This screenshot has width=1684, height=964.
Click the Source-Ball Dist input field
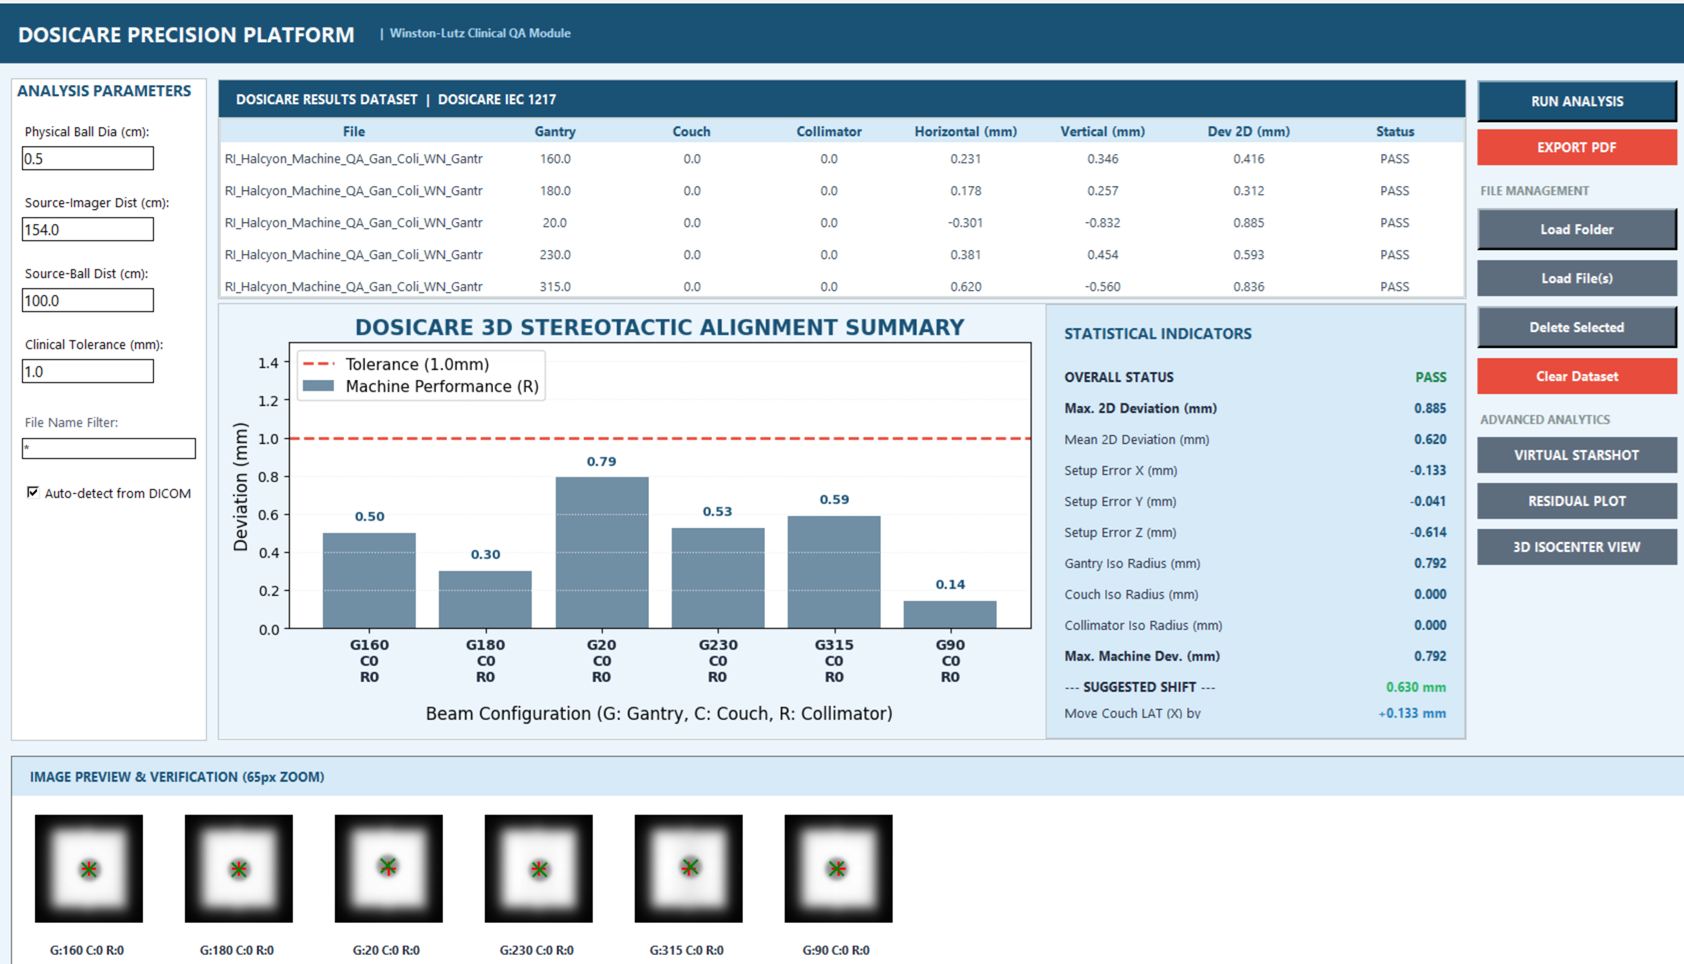click(x=88, y=300)
